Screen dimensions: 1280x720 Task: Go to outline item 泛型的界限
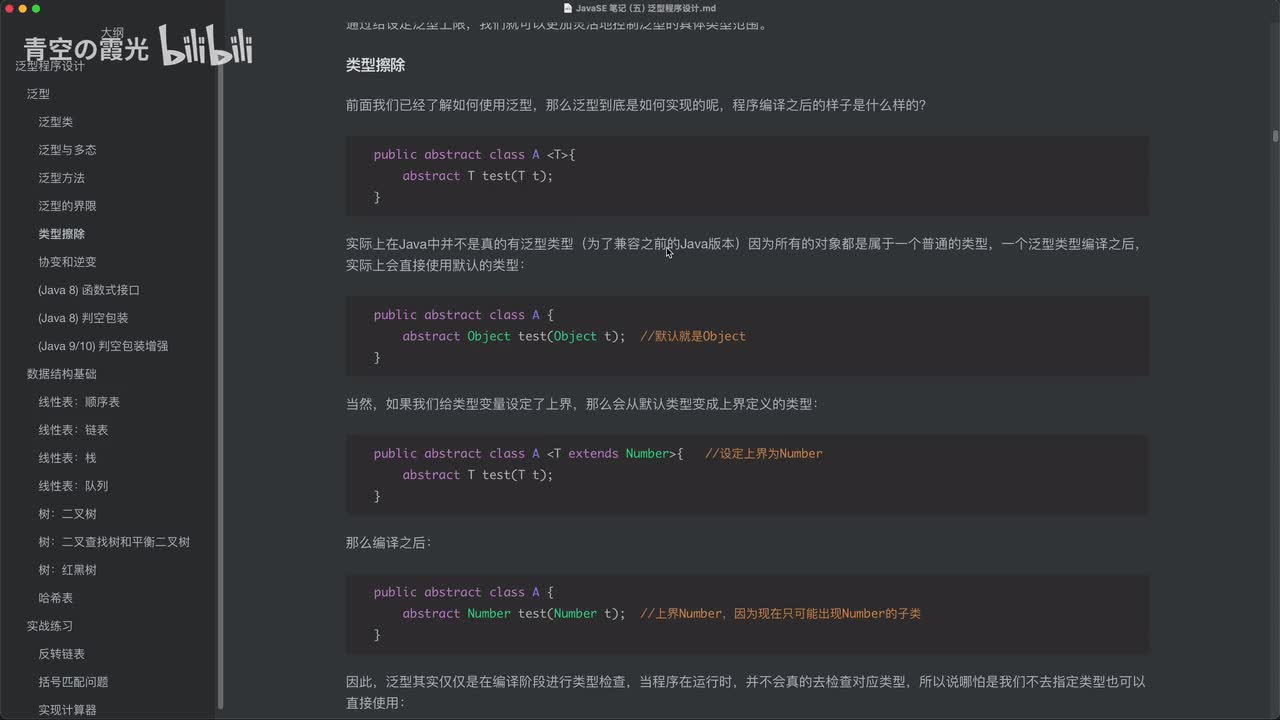67,206
